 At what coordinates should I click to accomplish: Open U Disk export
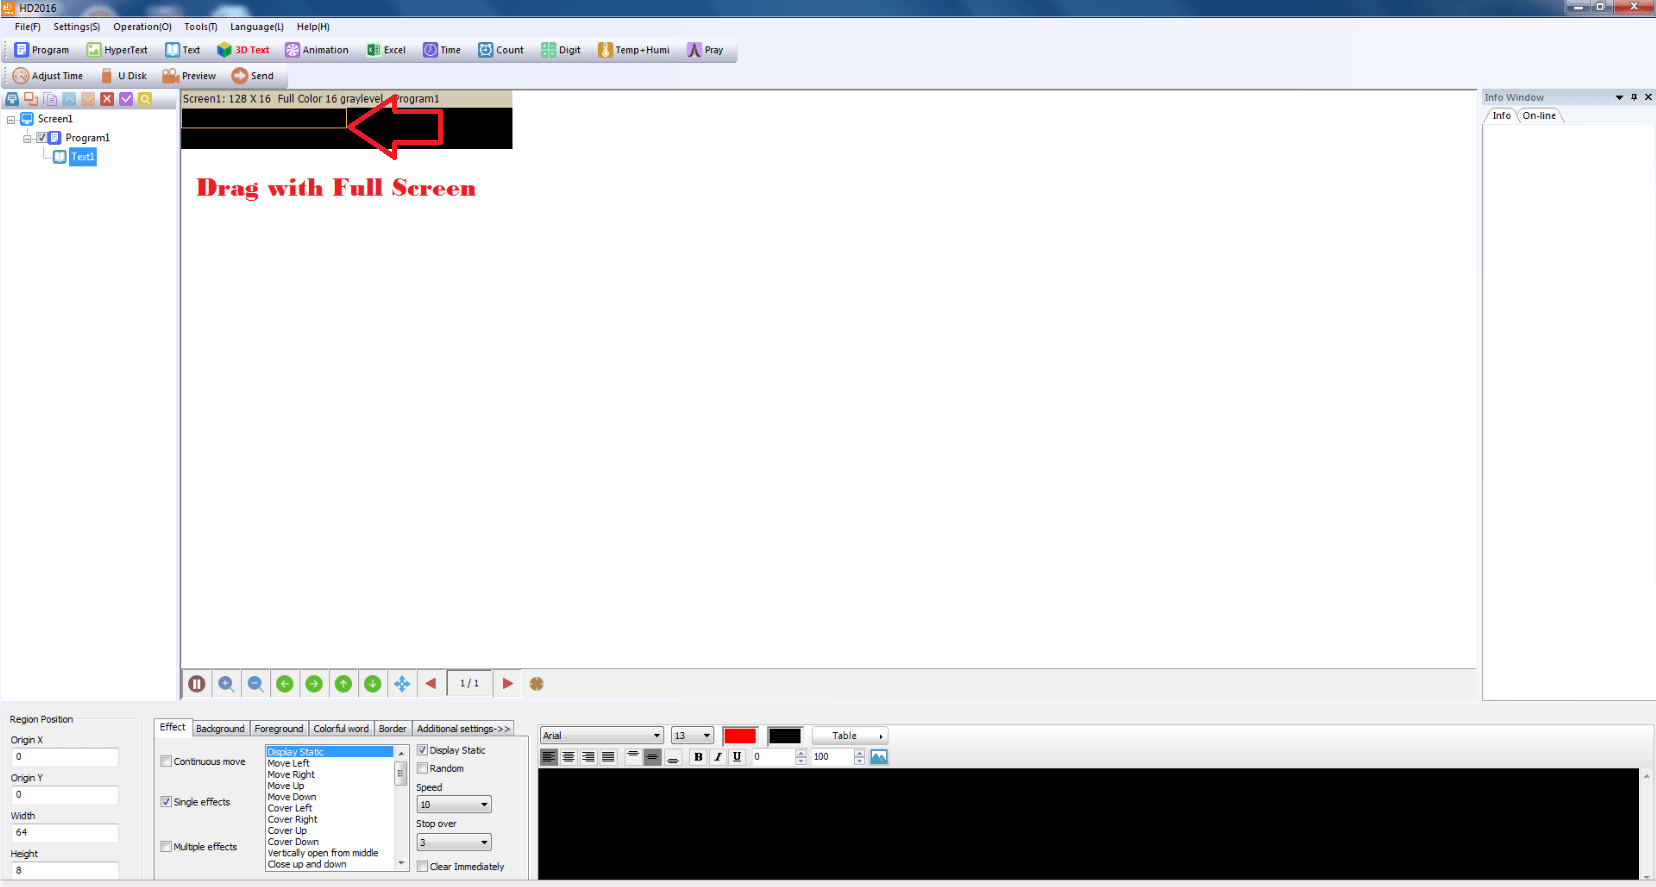click(x=123, y=76)
